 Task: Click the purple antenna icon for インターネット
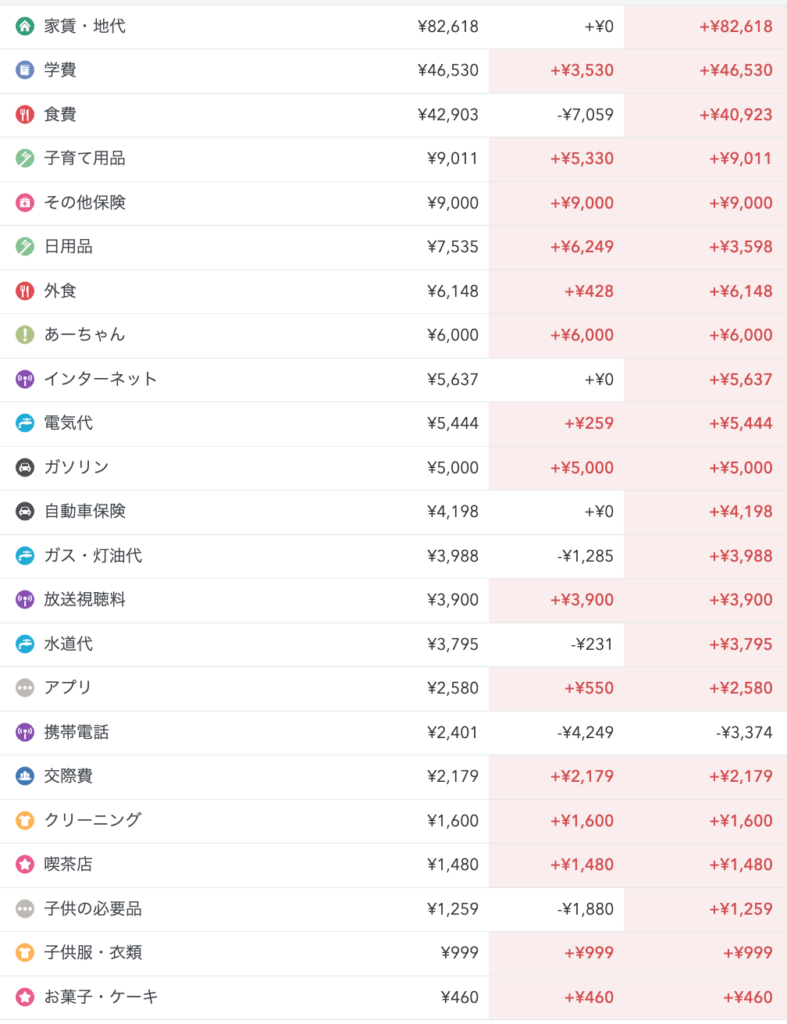pos(25,379)
